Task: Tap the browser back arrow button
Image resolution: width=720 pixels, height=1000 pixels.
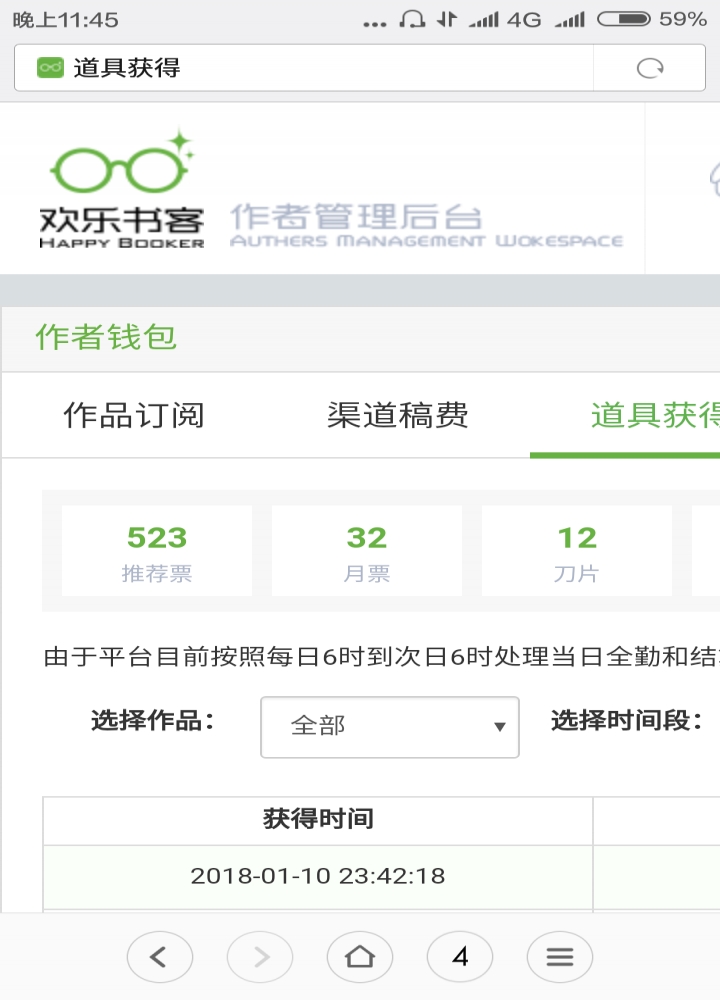Action: coord(159,957)
